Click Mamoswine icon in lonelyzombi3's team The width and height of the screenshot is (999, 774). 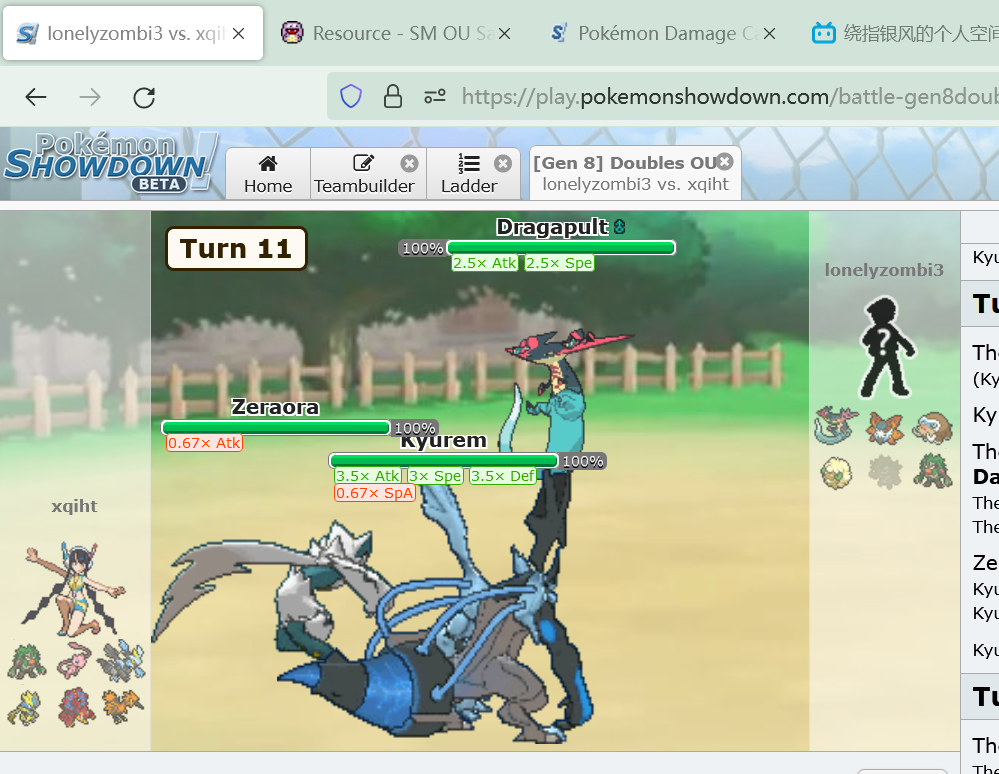(x=932, y=427)
